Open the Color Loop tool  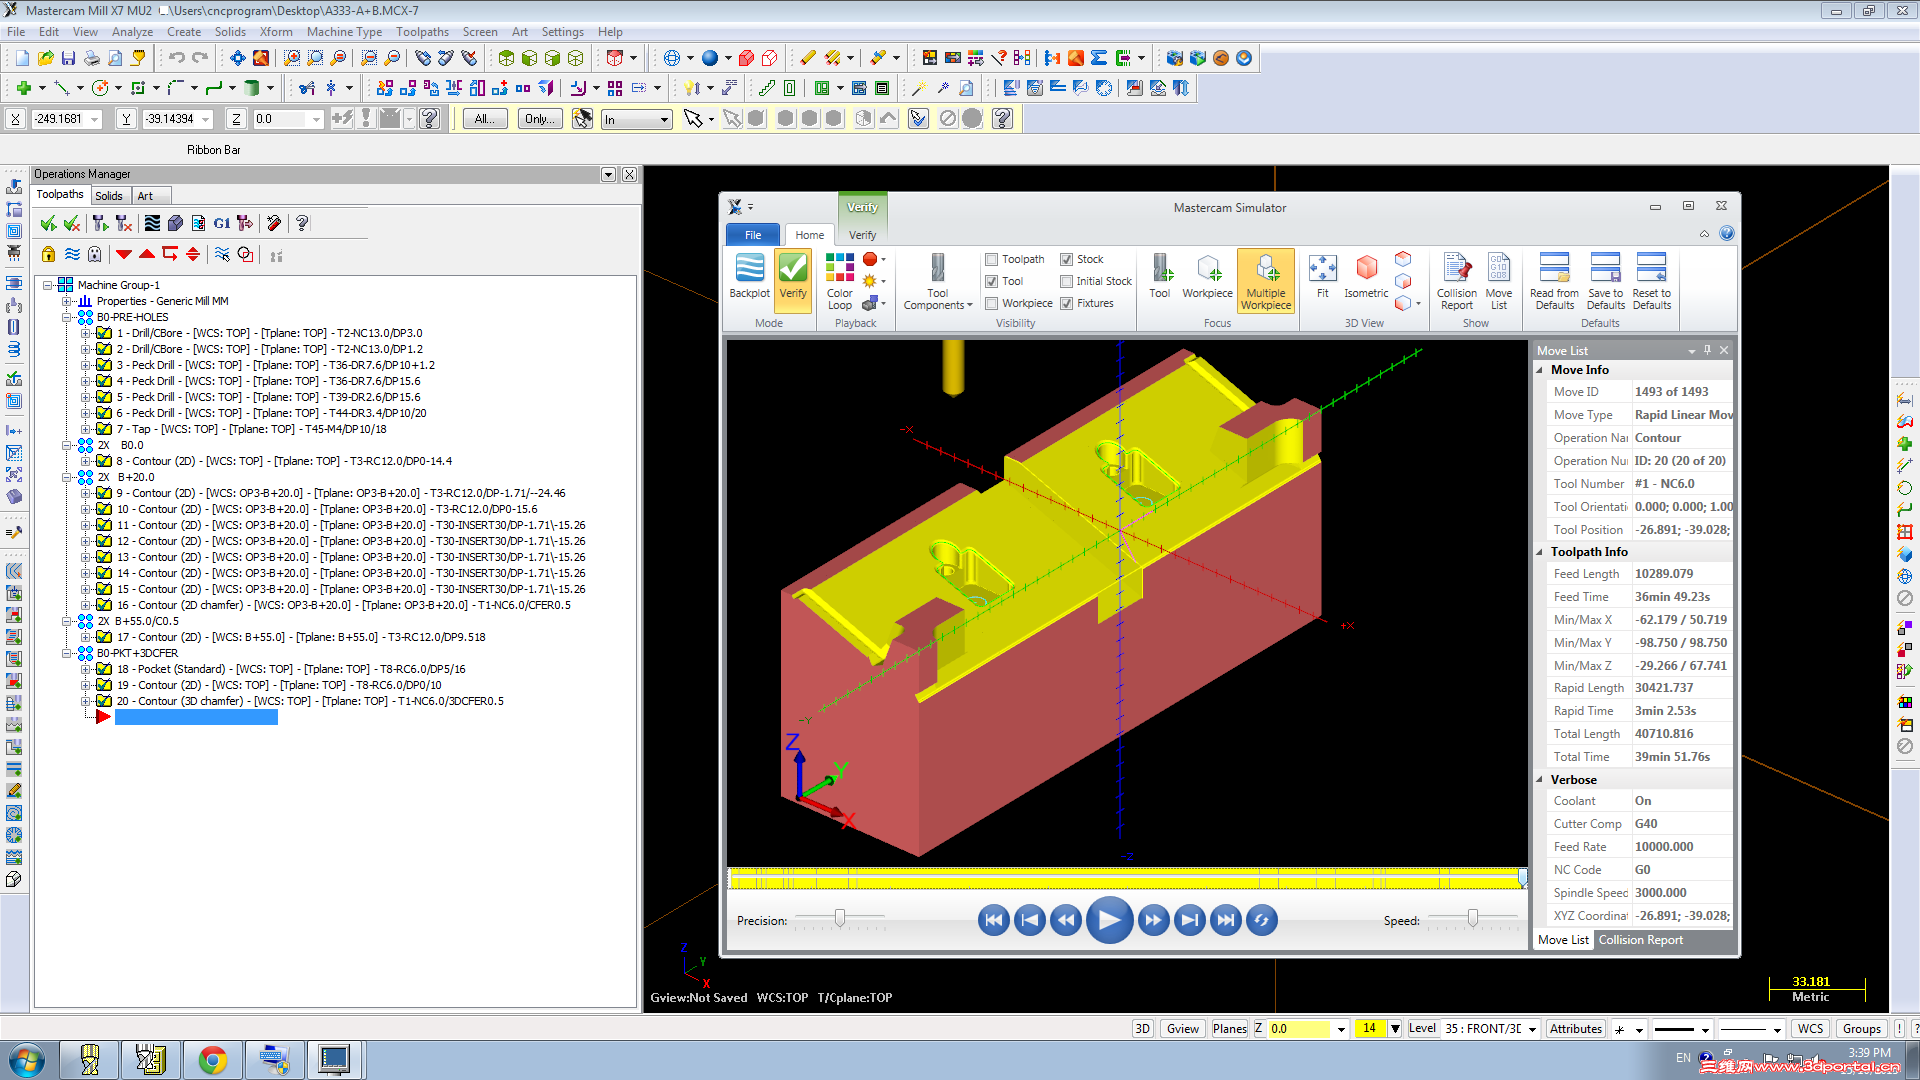840,281
